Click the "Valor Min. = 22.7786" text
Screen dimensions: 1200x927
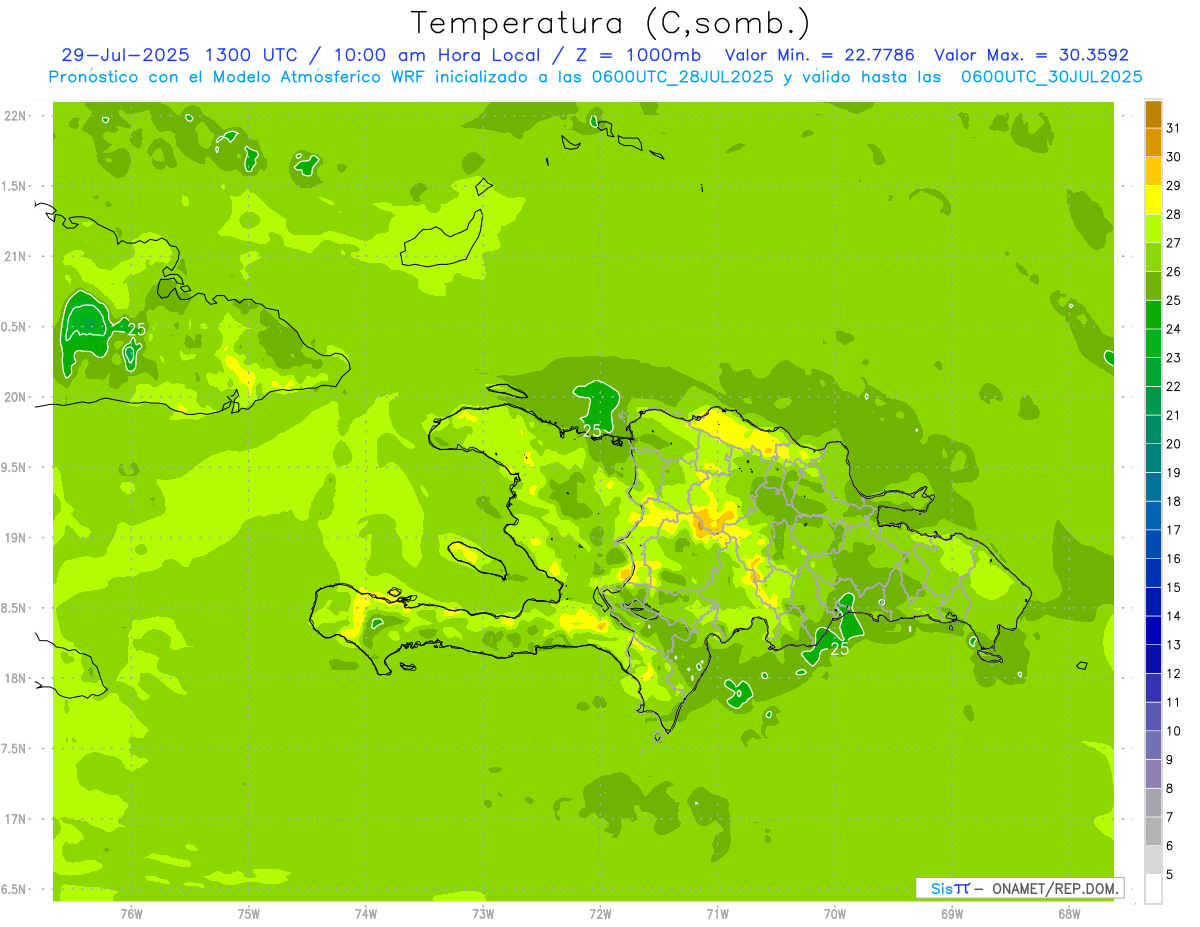pyautogui.click(x=819, y=55)
